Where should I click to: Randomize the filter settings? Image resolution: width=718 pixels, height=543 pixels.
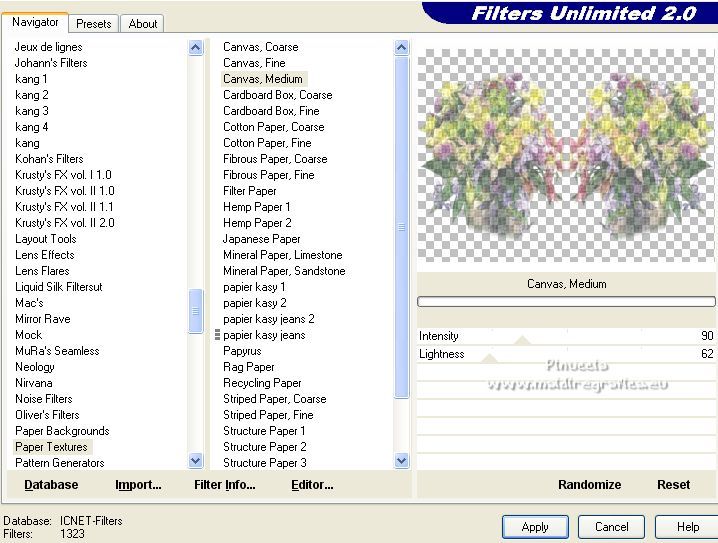point(589,484)
